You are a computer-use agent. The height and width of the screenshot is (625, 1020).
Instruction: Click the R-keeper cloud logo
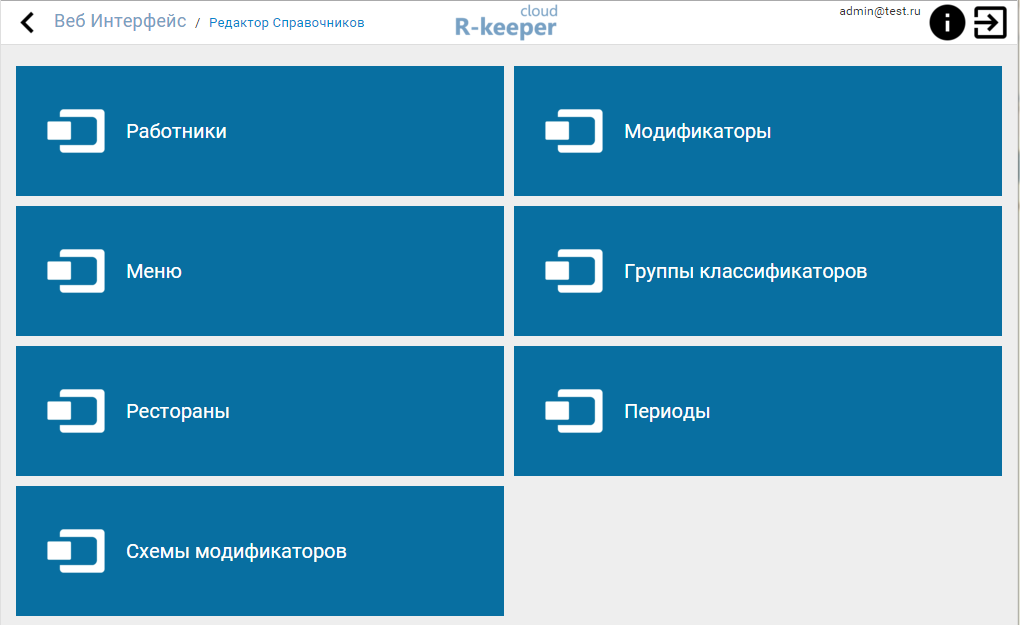(x=506, y=22)
